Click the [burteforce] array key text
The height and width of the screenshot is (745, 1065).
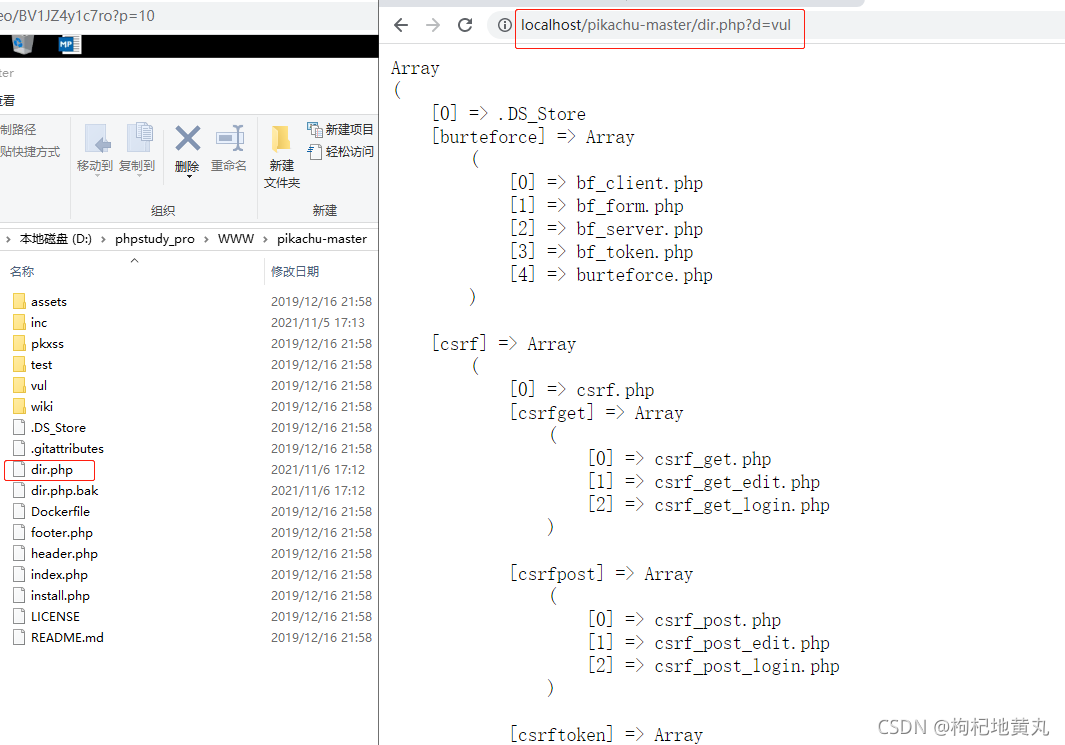(x=488, y=137)
